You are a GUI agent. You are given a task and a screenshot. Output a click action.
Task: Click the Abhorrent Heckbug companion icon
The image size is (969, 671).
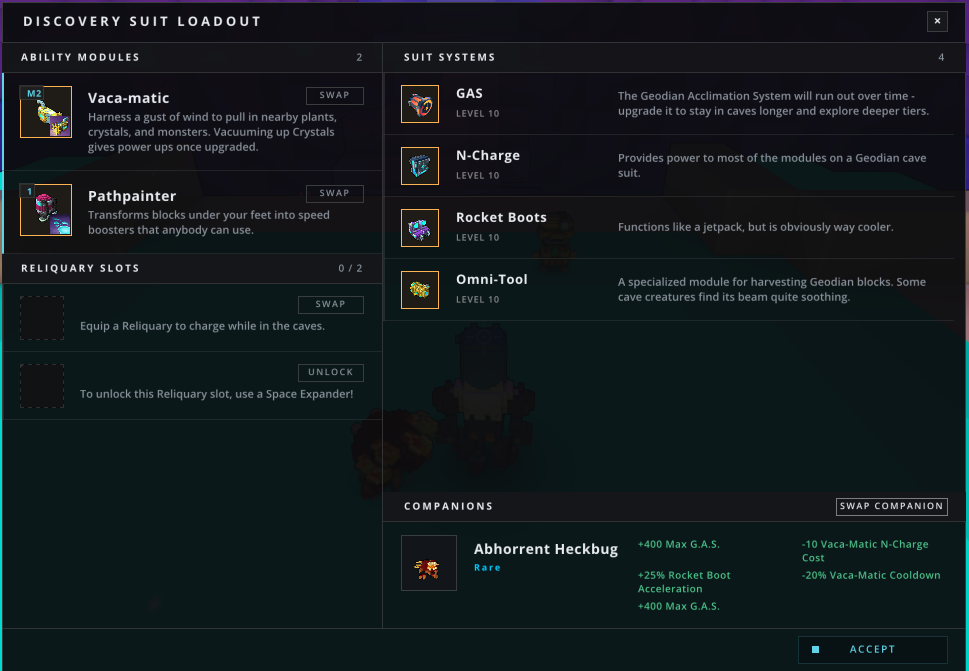(x=429, y=563)
